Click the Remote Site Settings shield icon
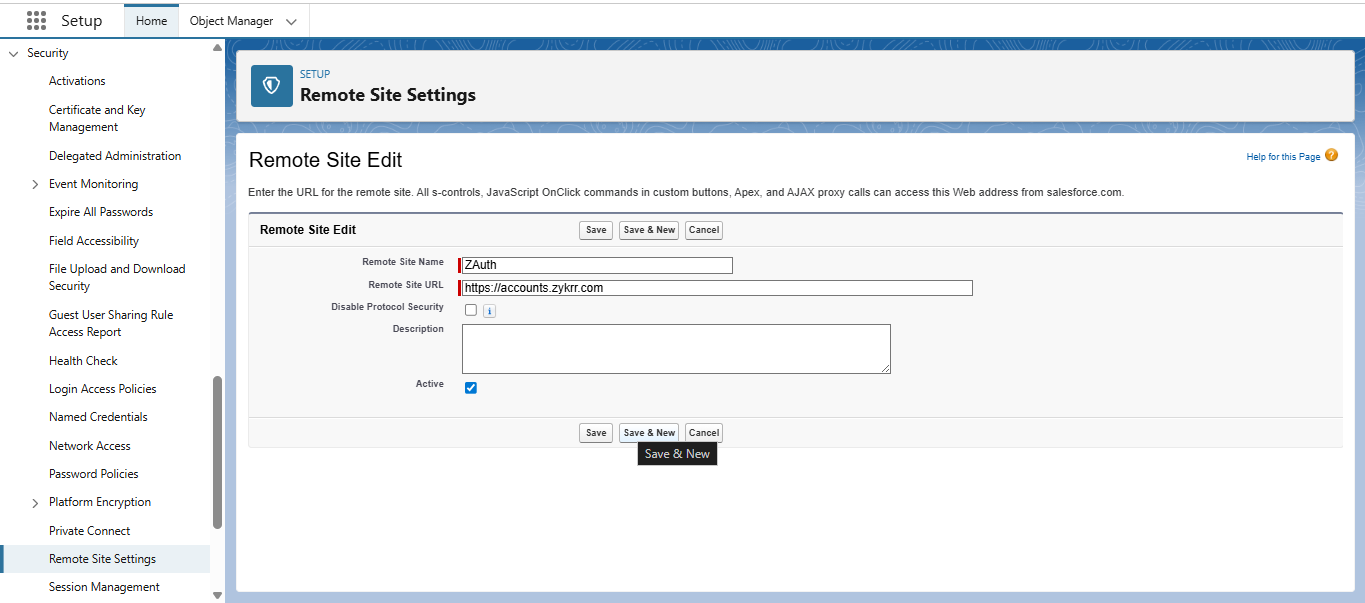The height and width of the screenshot is (603, 1365). click(x=271, y=86)
